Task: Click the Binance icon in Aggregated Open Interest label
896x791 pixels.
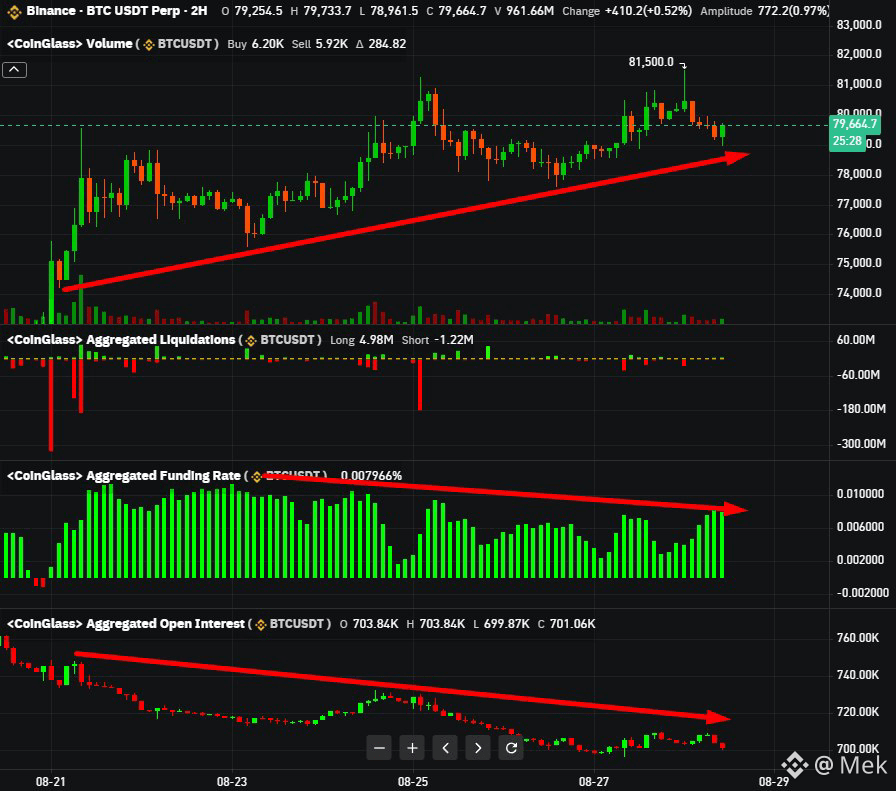Action: pos(261,625)
